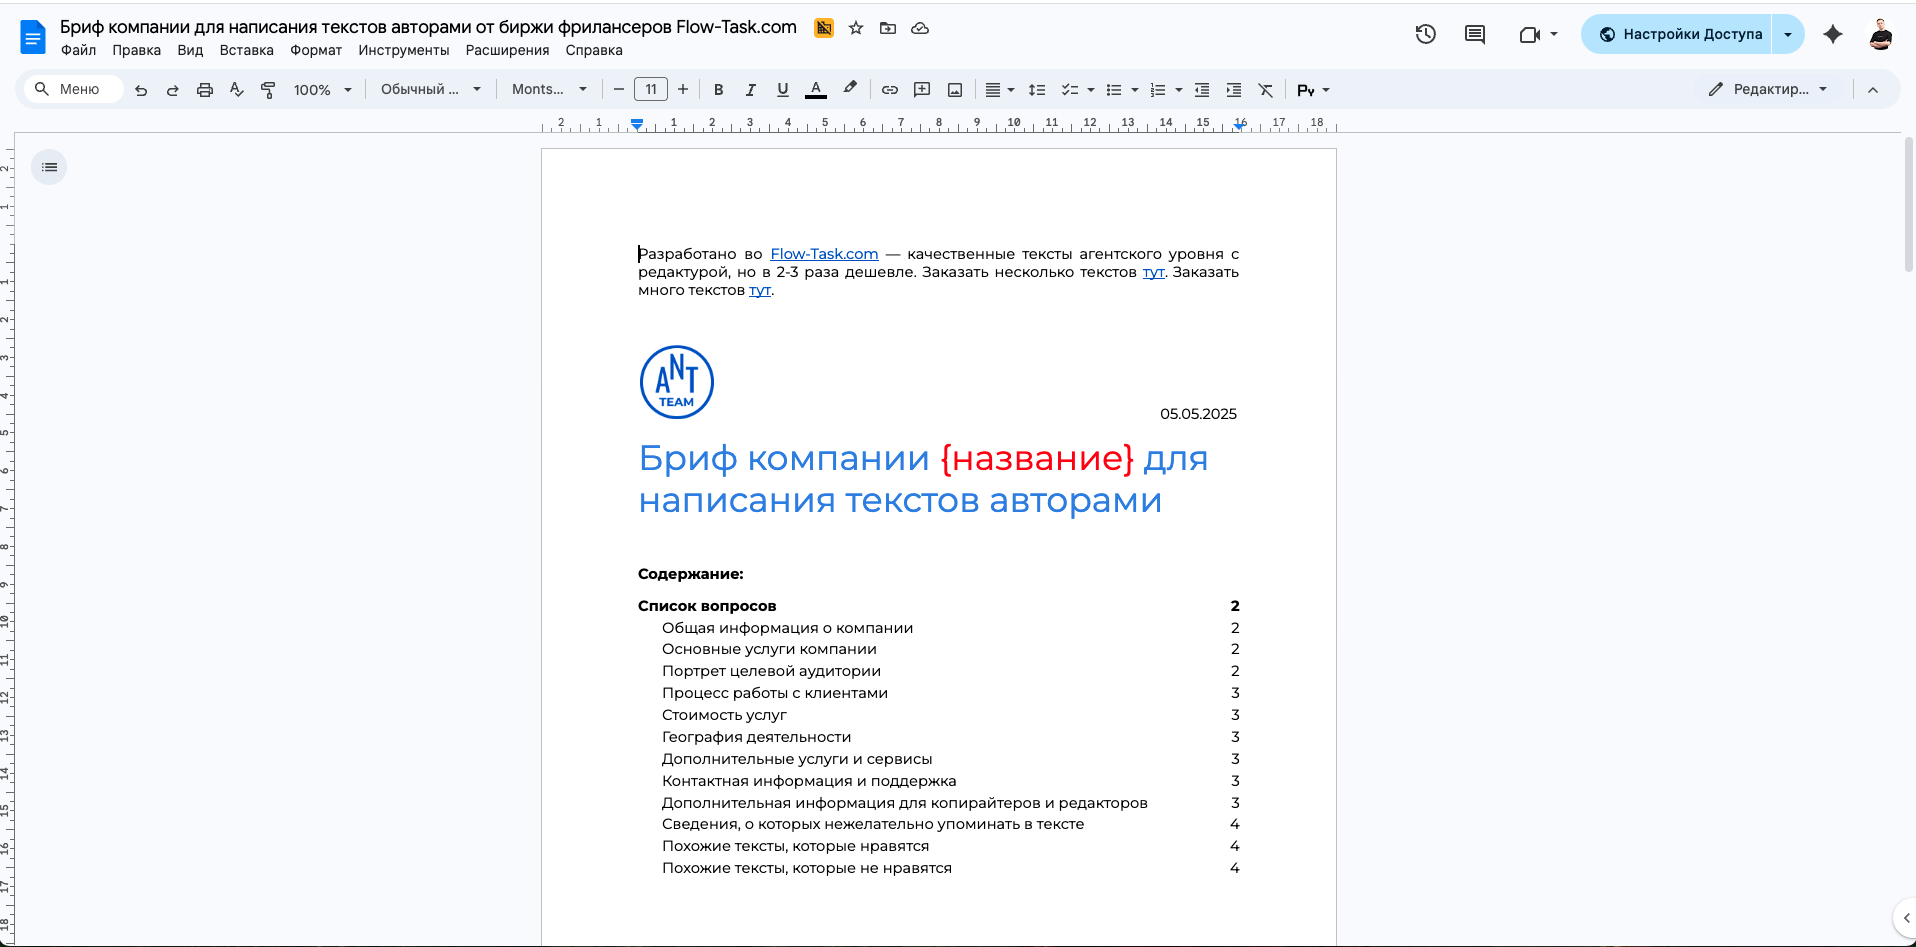Toggle italic formatting
Viewport: 1916px width, 947px height.
coord(750,90)
